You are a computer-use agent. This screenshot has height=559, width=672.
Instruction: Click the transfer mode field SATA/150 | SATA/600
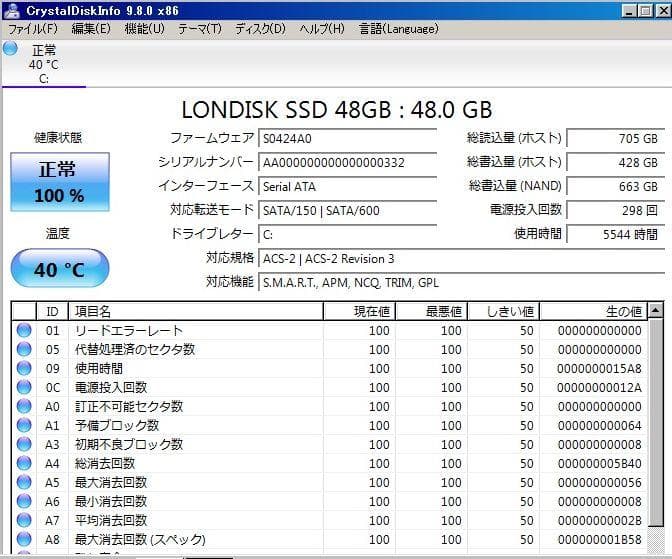pos(348,210)
